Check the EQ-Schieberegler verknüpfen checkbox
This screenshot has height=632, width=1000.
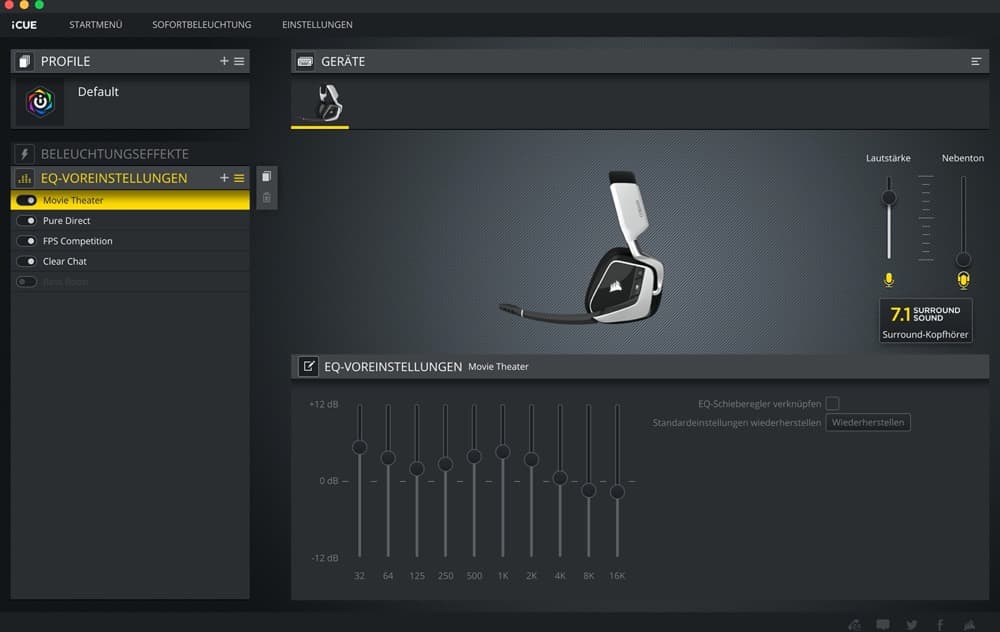832,403
